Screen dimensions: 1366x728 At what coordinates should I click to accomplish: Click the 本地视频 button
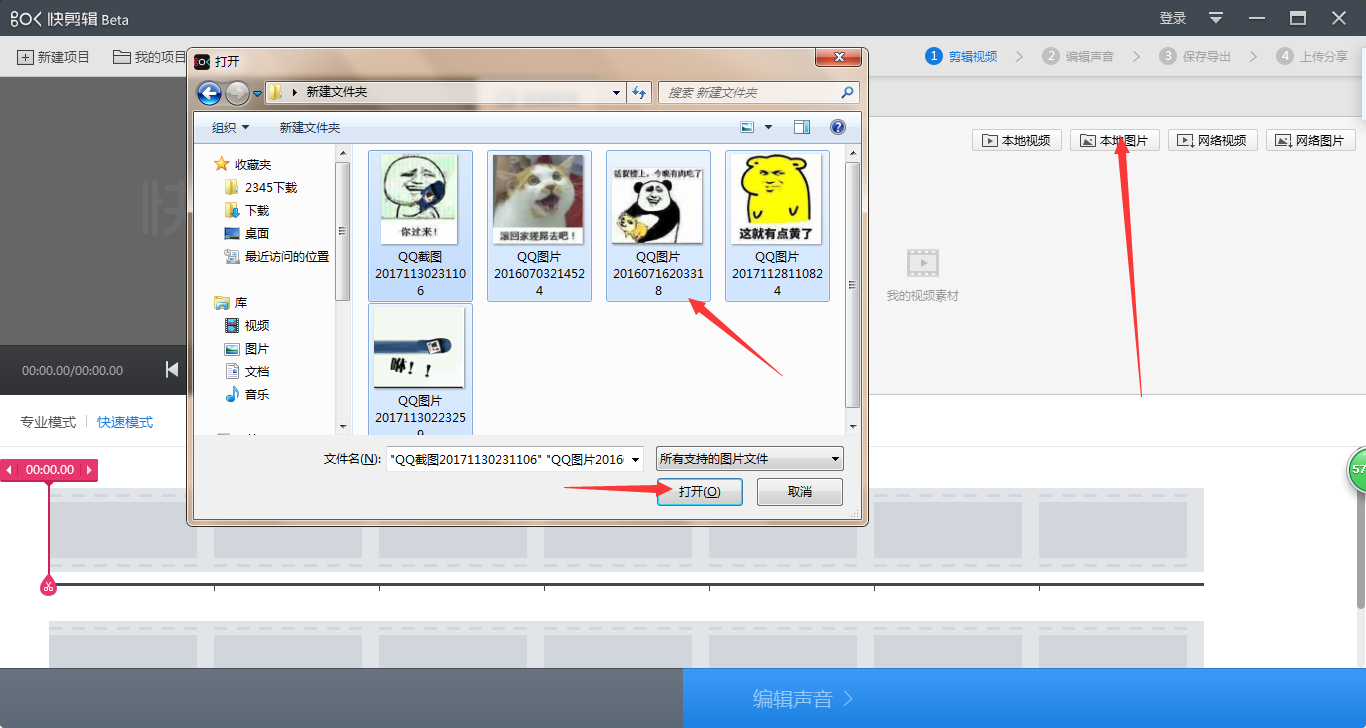pyautogui.click(x=1017, y=140)
